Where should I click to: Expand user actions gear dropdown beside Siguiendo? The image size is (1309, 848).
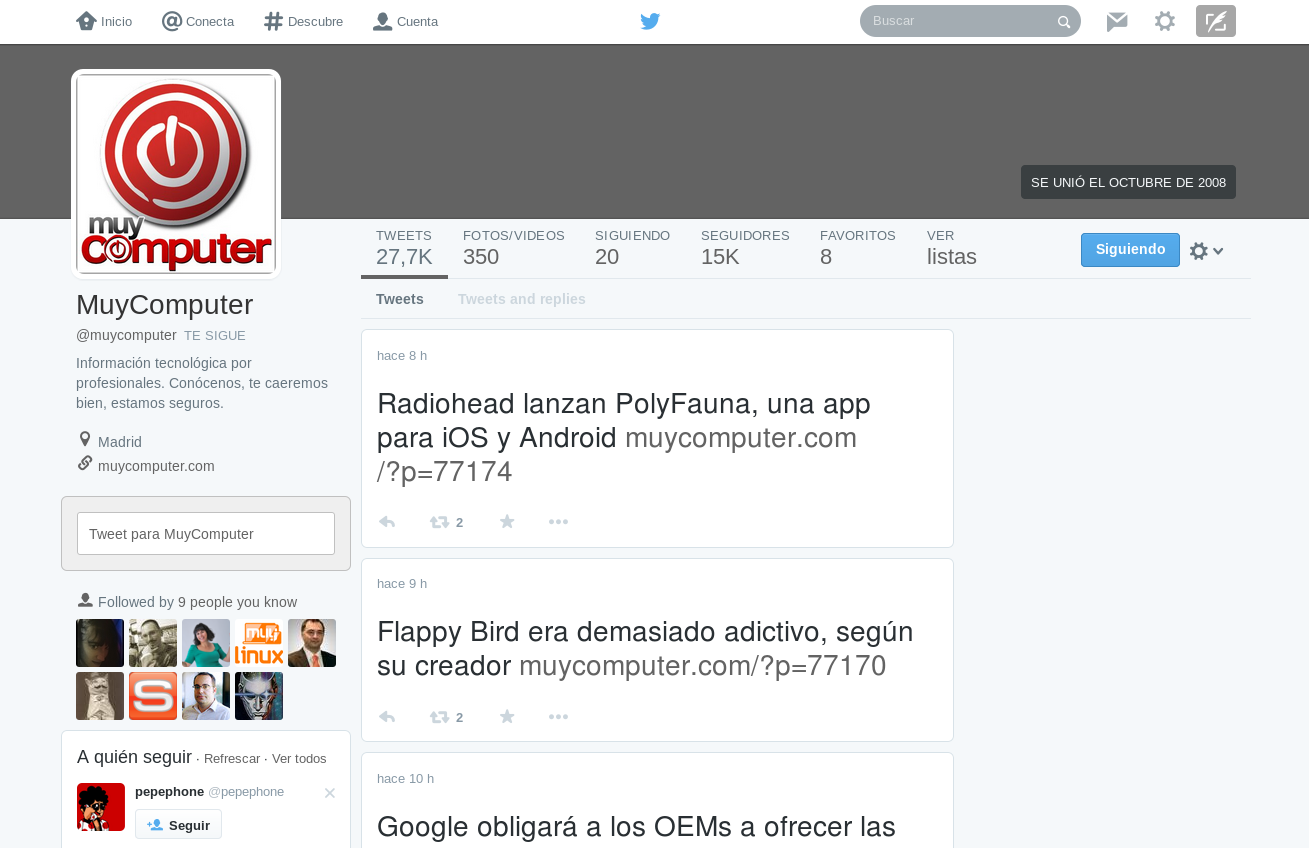point(1206,251)
